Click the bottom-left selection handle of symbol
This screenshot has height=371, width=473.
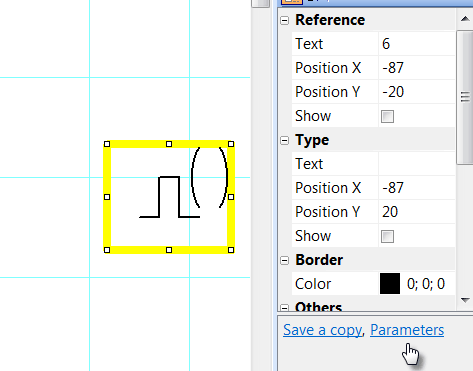pyautogui.click(x=107, y=250)
